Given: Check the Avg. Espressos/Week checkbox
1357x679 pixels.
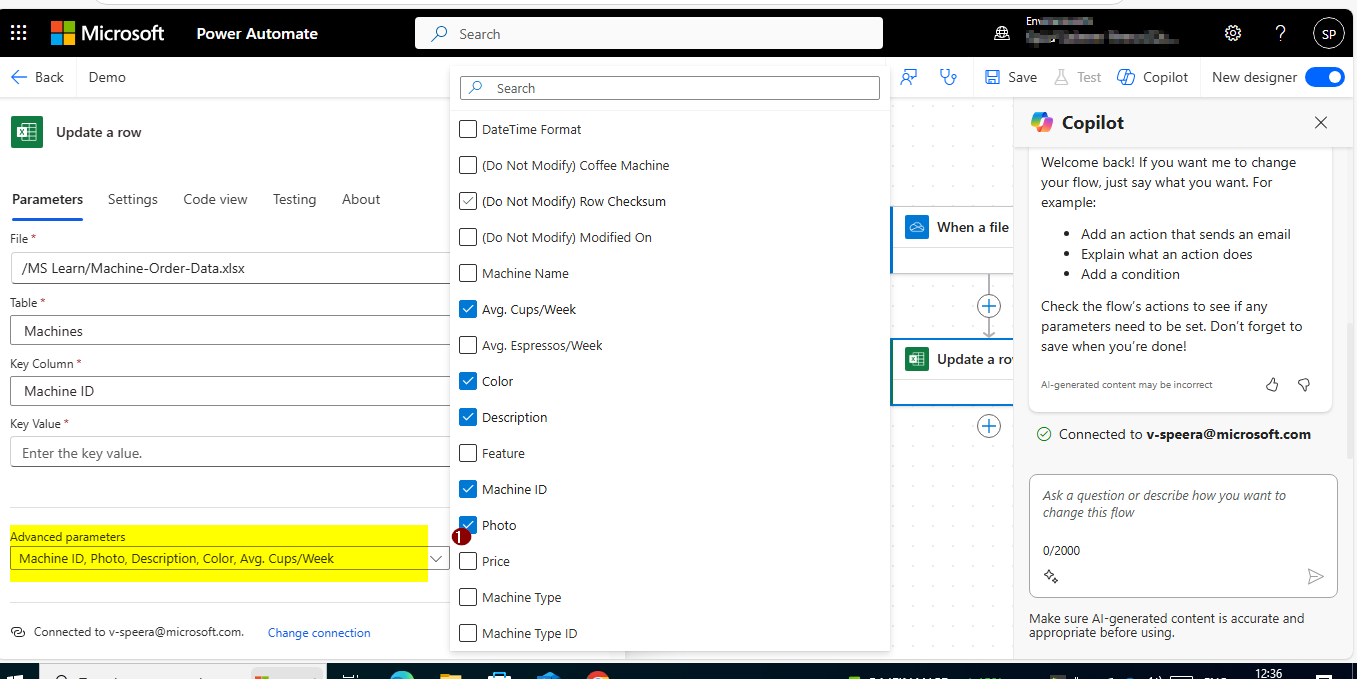Looking at the screenshot, I should coord(468,345).
